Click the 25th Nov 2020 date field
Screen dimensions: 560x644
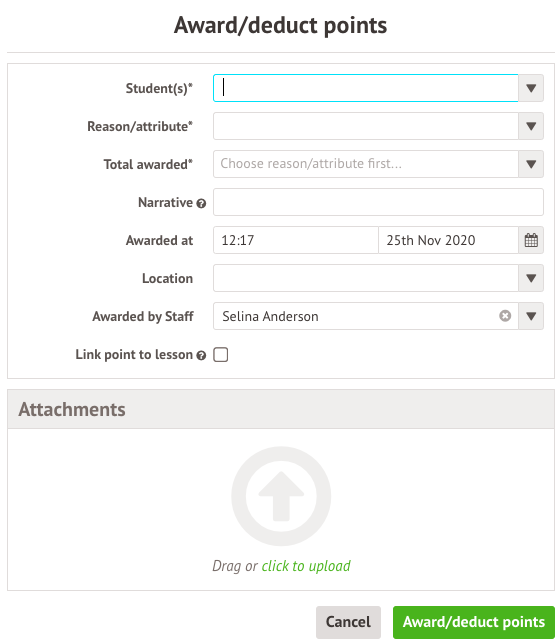click(x=448, y=240)
